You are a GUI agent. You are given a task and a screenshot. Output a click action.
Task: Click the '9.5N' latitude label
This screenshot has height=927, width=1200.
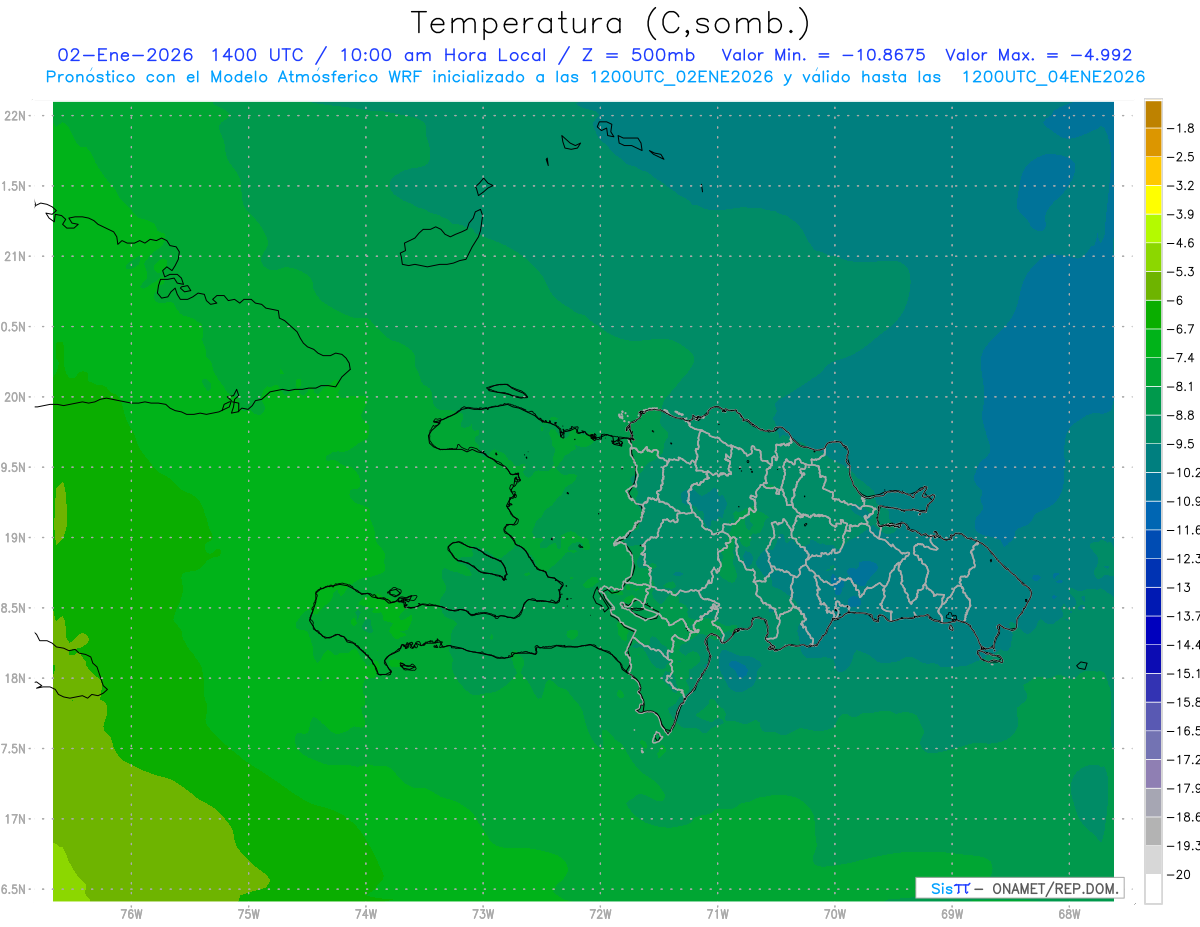point(15,467)
